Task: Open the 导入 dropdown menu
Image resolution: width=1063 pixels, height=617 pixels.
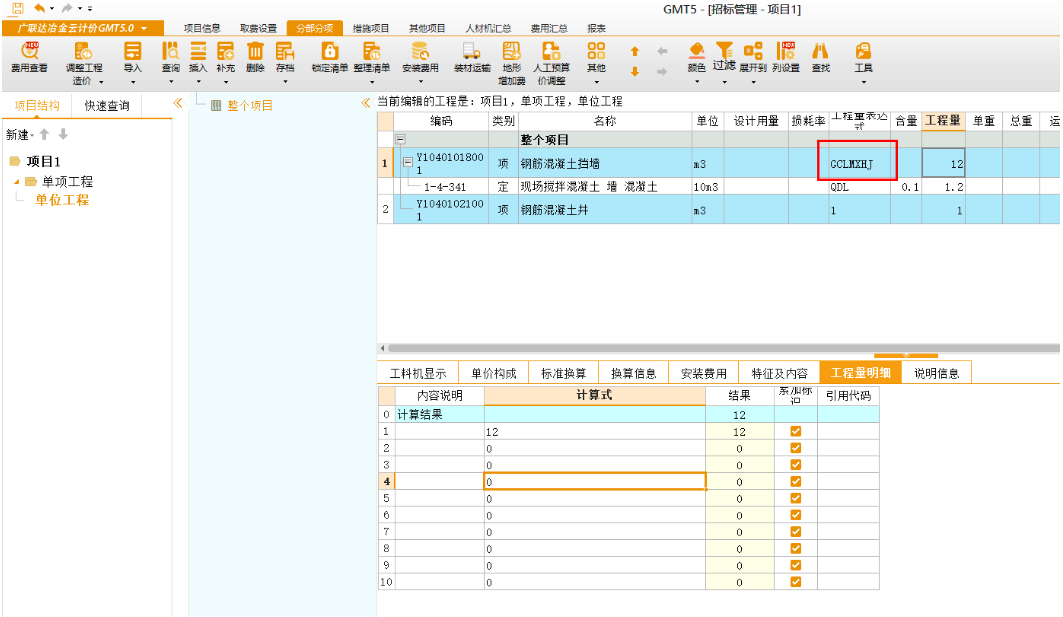Action: pos(132,58)
